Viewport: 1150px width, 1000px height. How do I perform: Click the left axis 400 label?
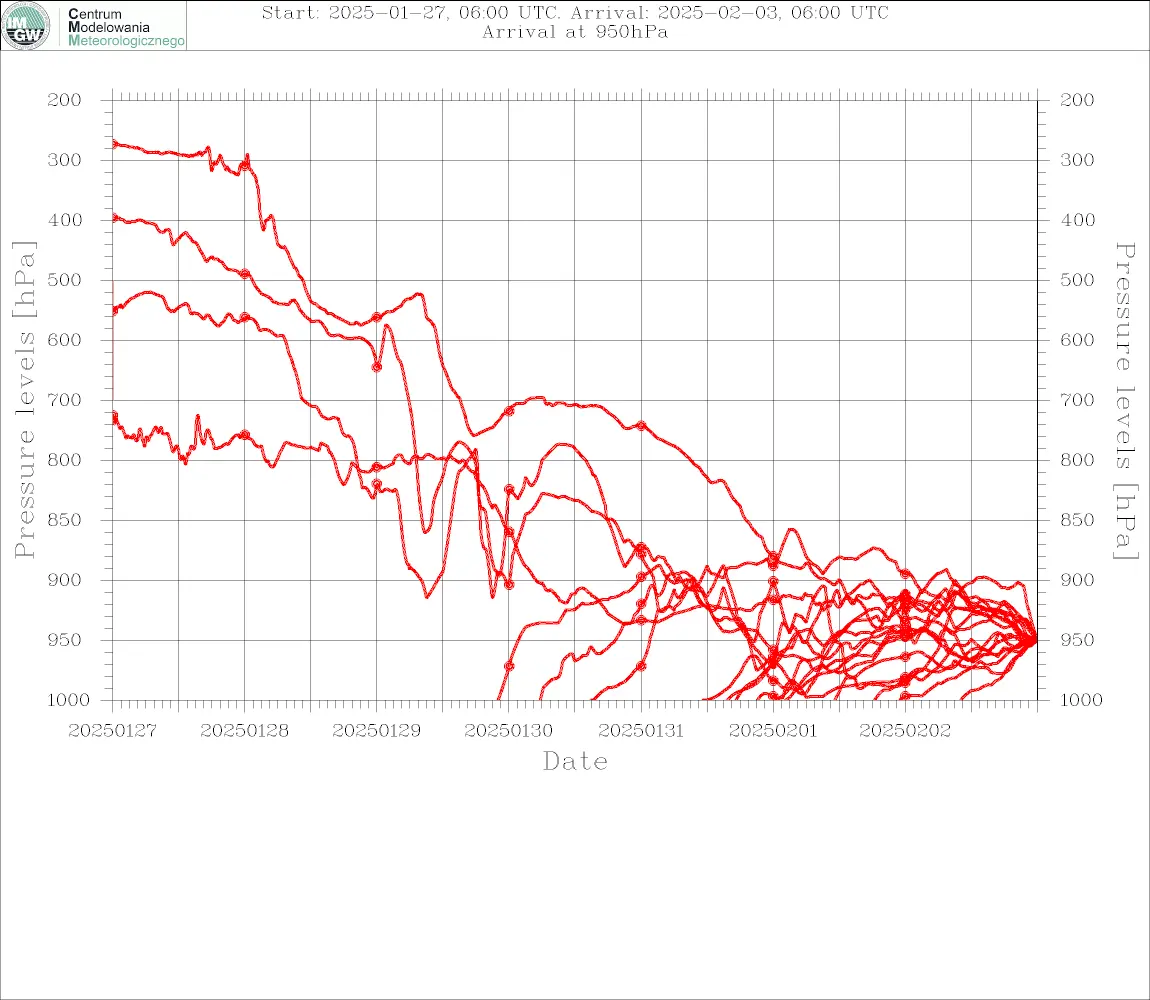pyautogui.click(x=65, y=220)
